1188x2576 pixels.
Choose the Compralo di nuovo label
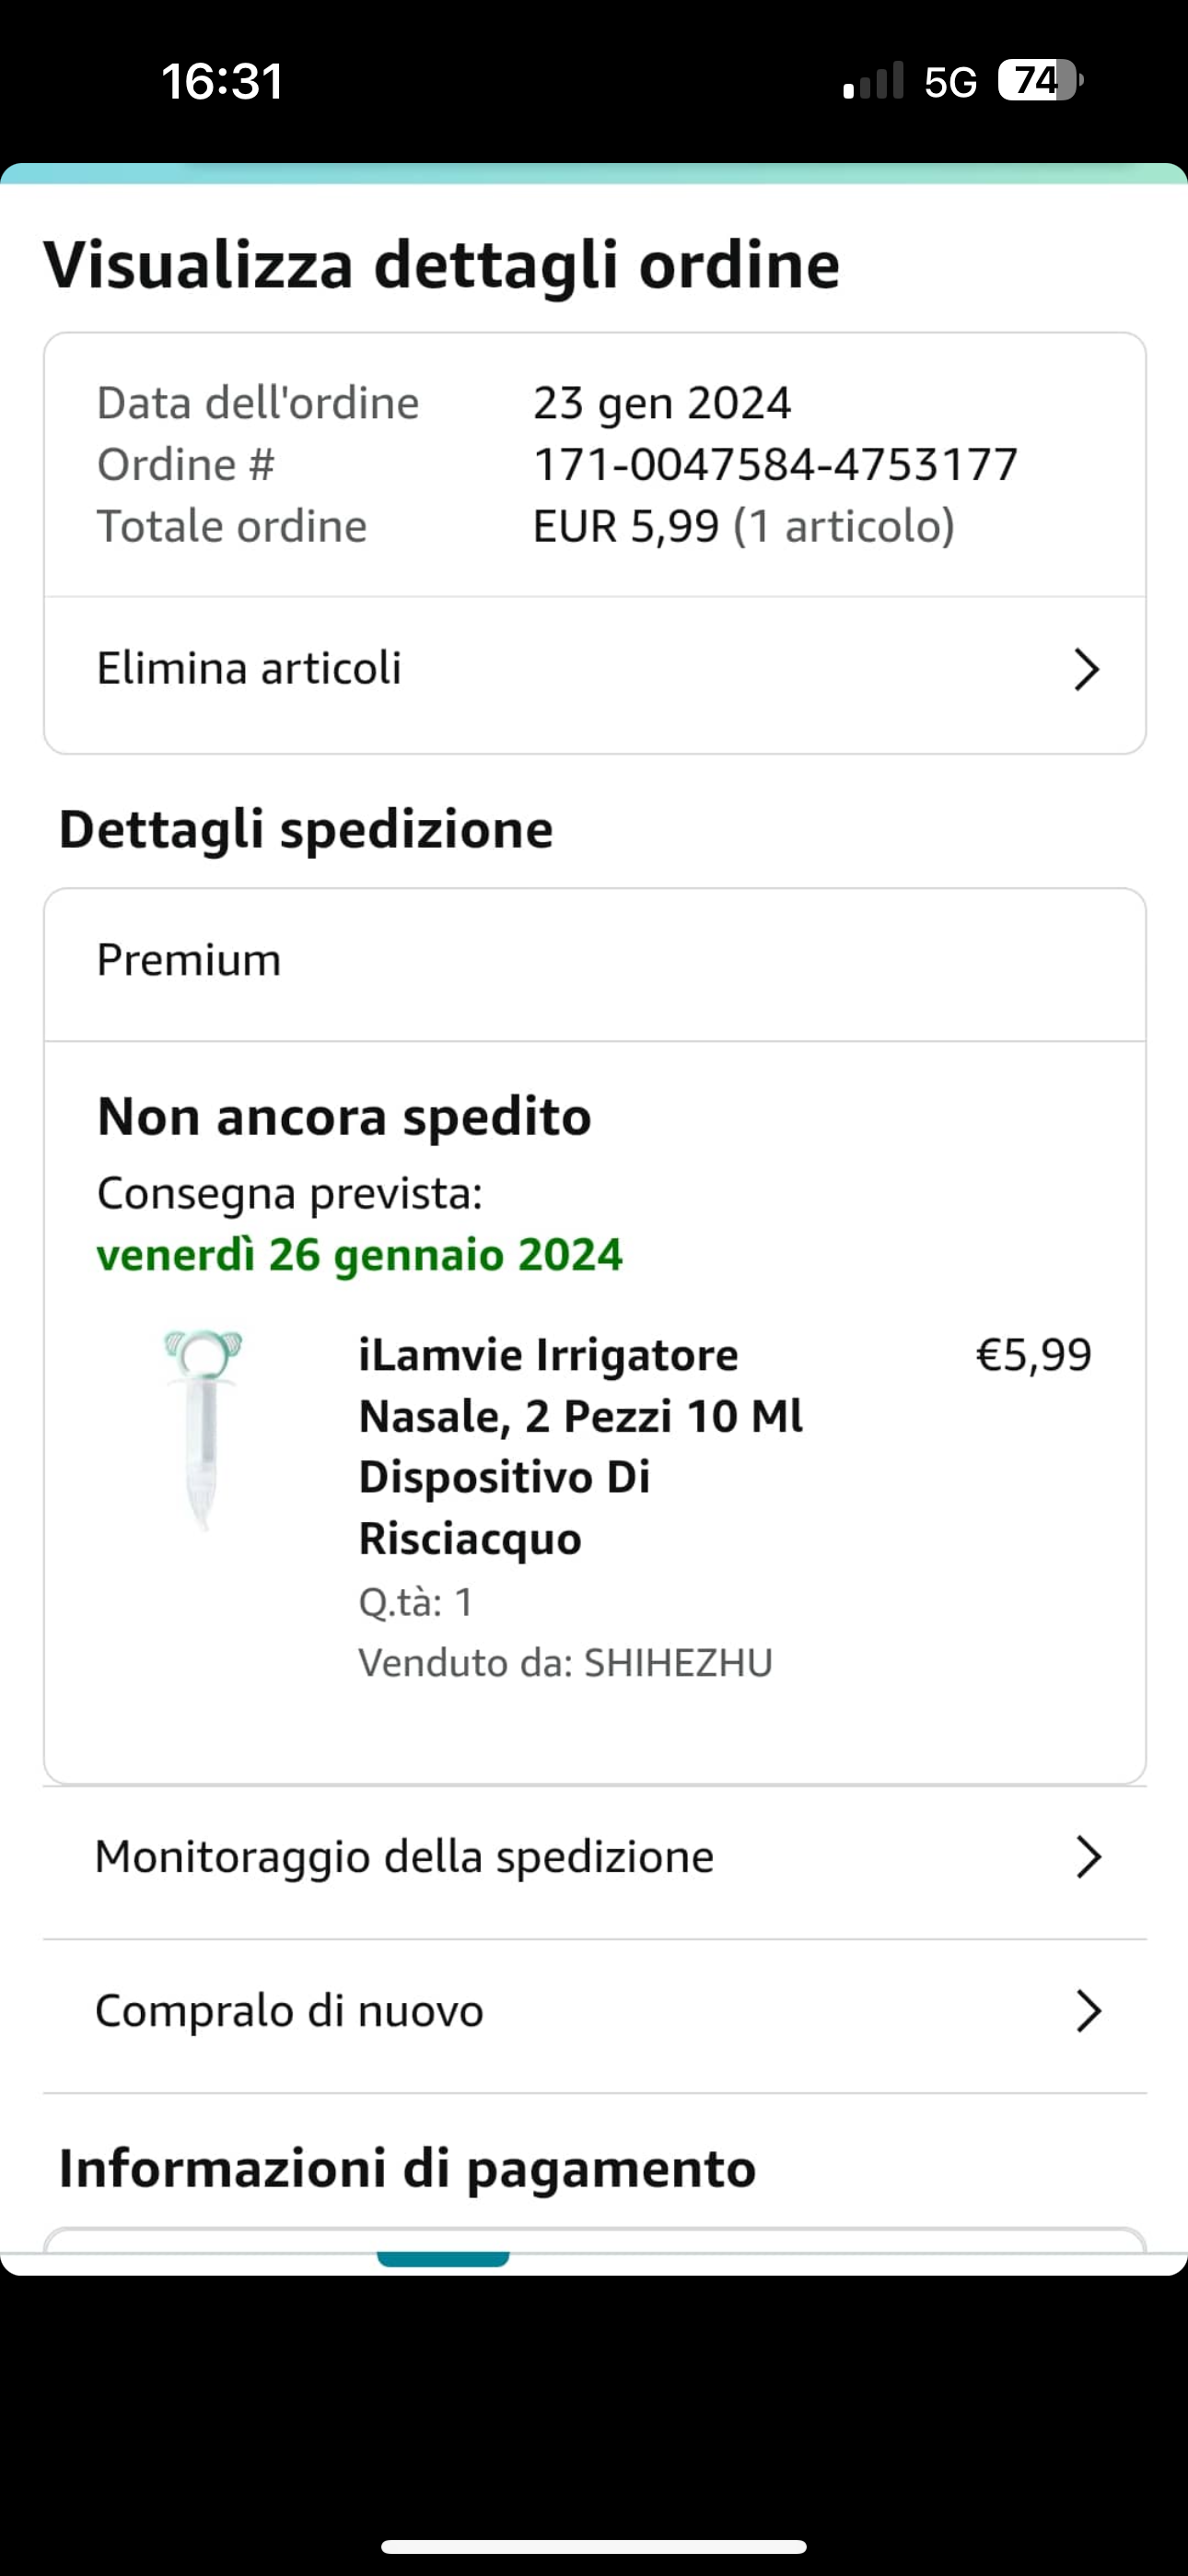click(289, 2011)
